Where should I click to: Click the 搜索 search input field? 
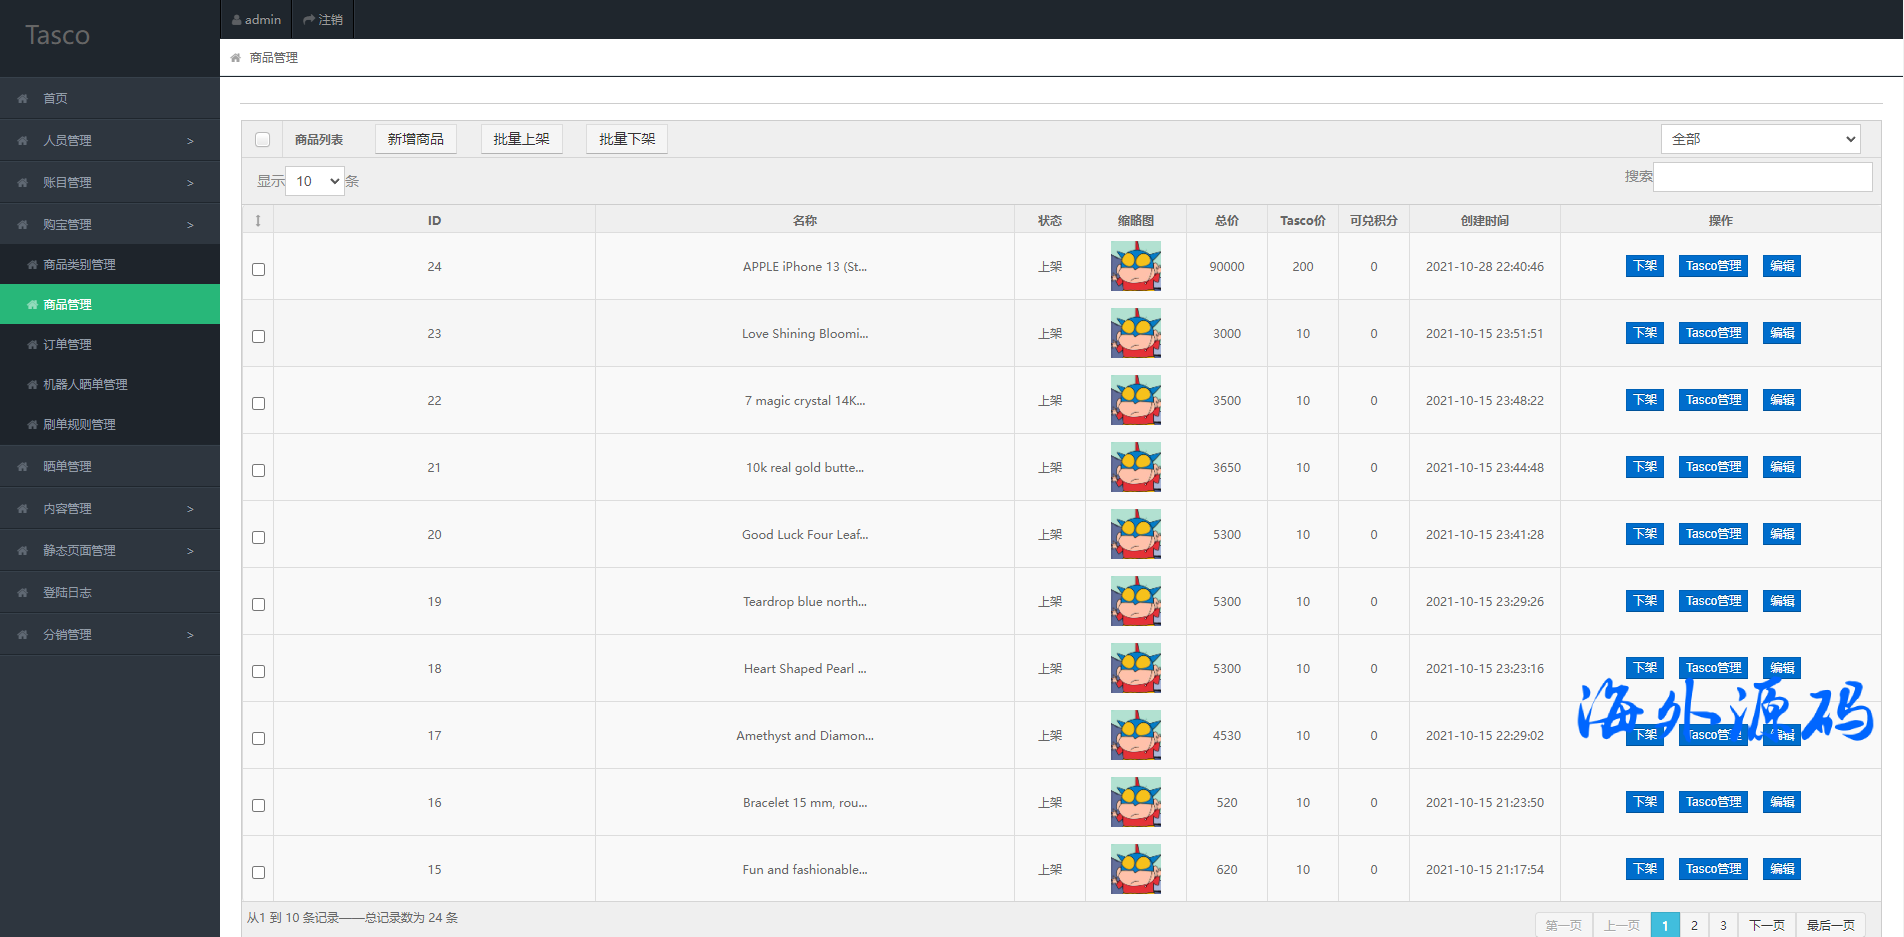1762,177
